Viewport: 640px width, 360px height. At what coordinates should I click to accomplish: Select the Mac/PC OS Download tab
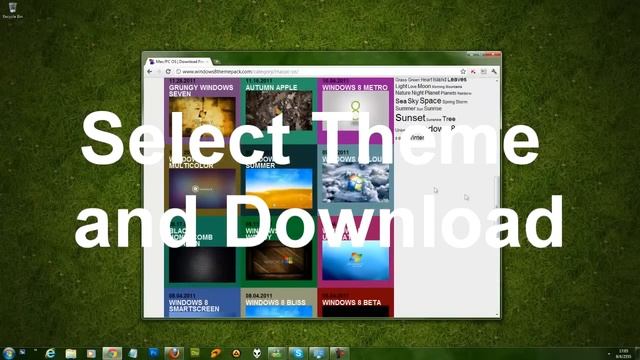178,62
